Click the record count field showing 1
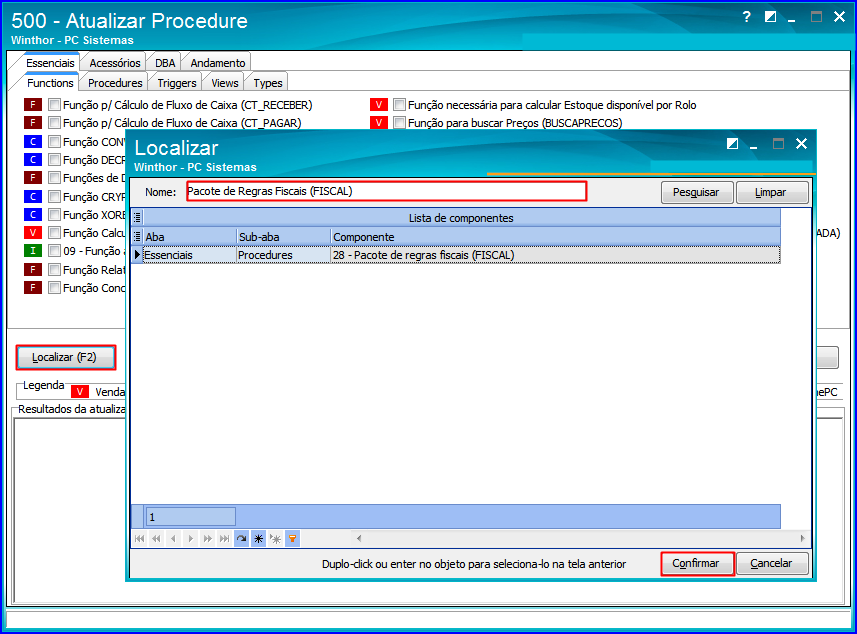The image size is (857, 634). pos(190,517)
